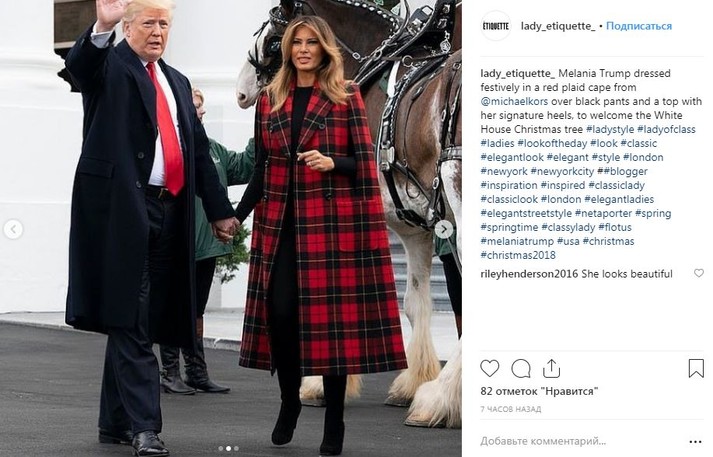Like the post with heart icon
Screen dimensions: 713x457
(490, 368)
